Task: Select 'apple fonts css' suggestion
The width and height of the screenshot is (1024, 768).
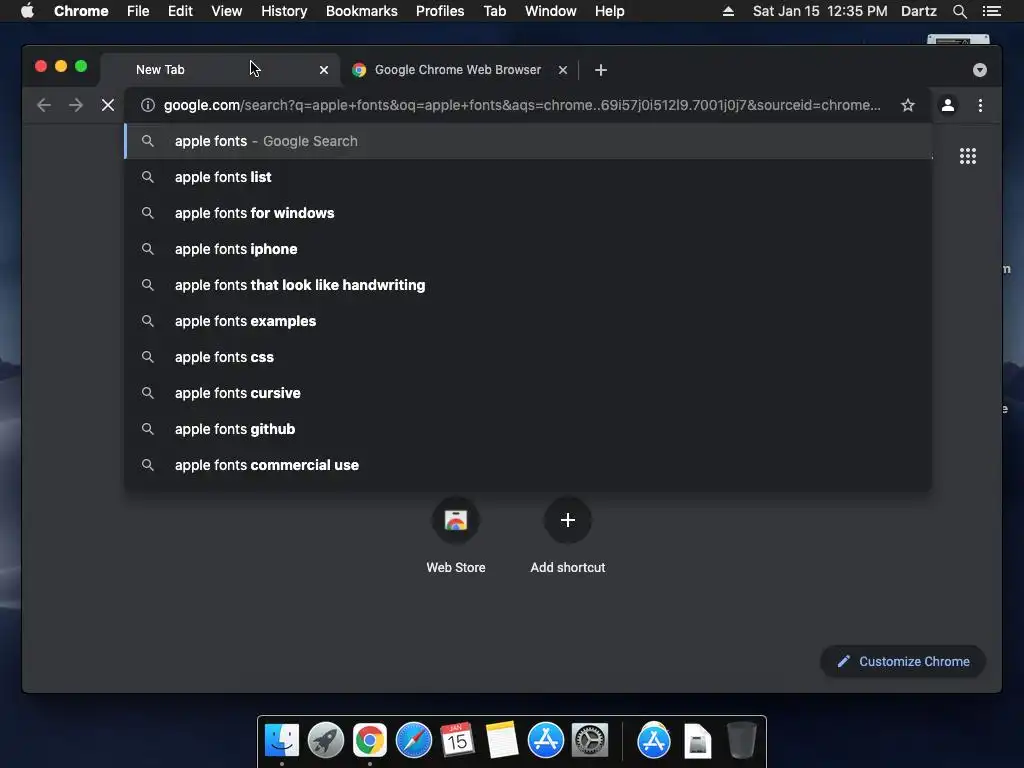Action: pos(528,357)
